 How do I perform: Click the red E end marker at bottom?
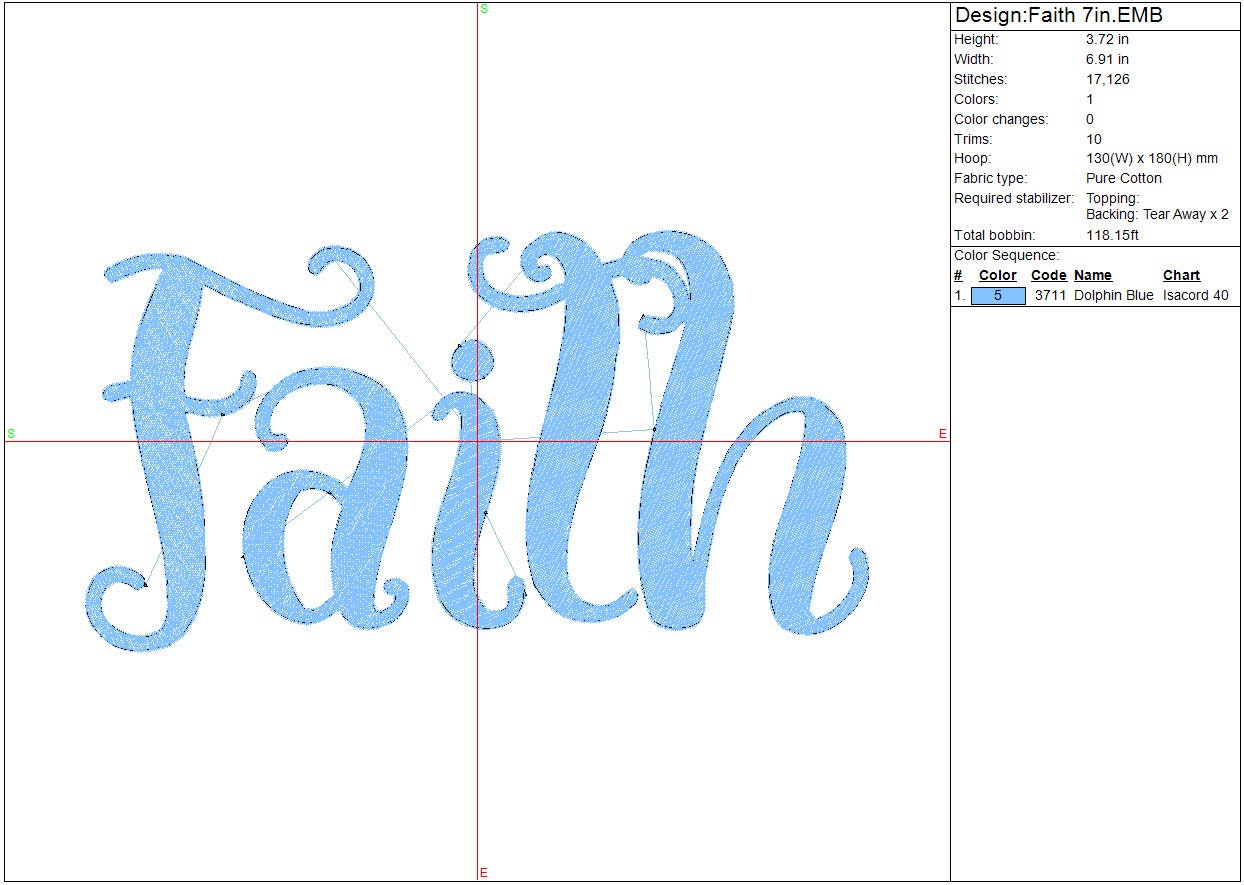point(484,873)
